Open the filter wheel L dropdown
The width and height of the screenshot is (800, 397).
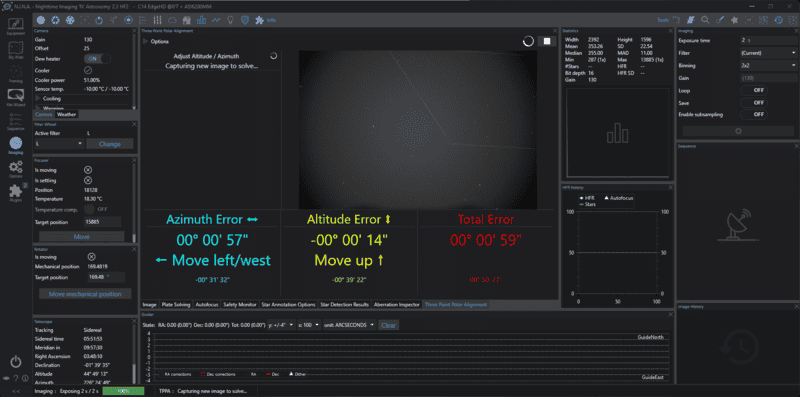(x=59, y=144)
